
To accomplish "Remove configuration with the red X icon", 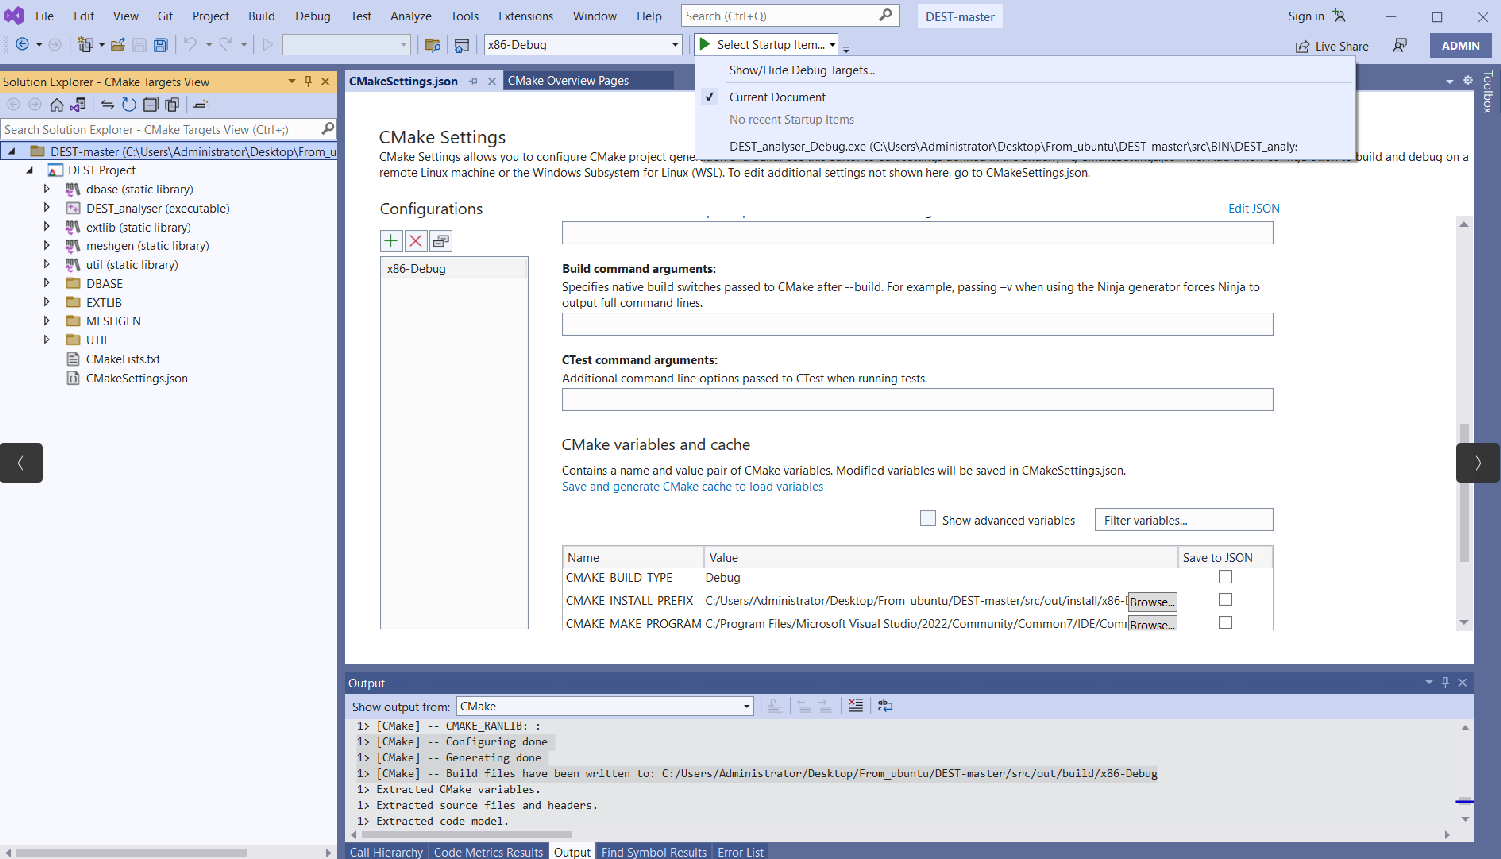I will (416, 241).
